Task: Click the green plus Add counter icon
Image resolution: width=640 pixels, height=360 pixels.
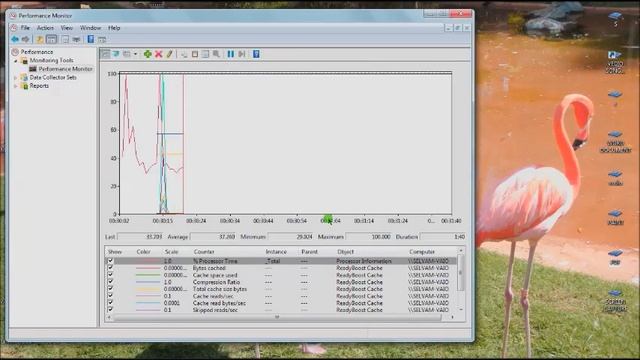Action: pyautogui.click(x=148, y=54)
